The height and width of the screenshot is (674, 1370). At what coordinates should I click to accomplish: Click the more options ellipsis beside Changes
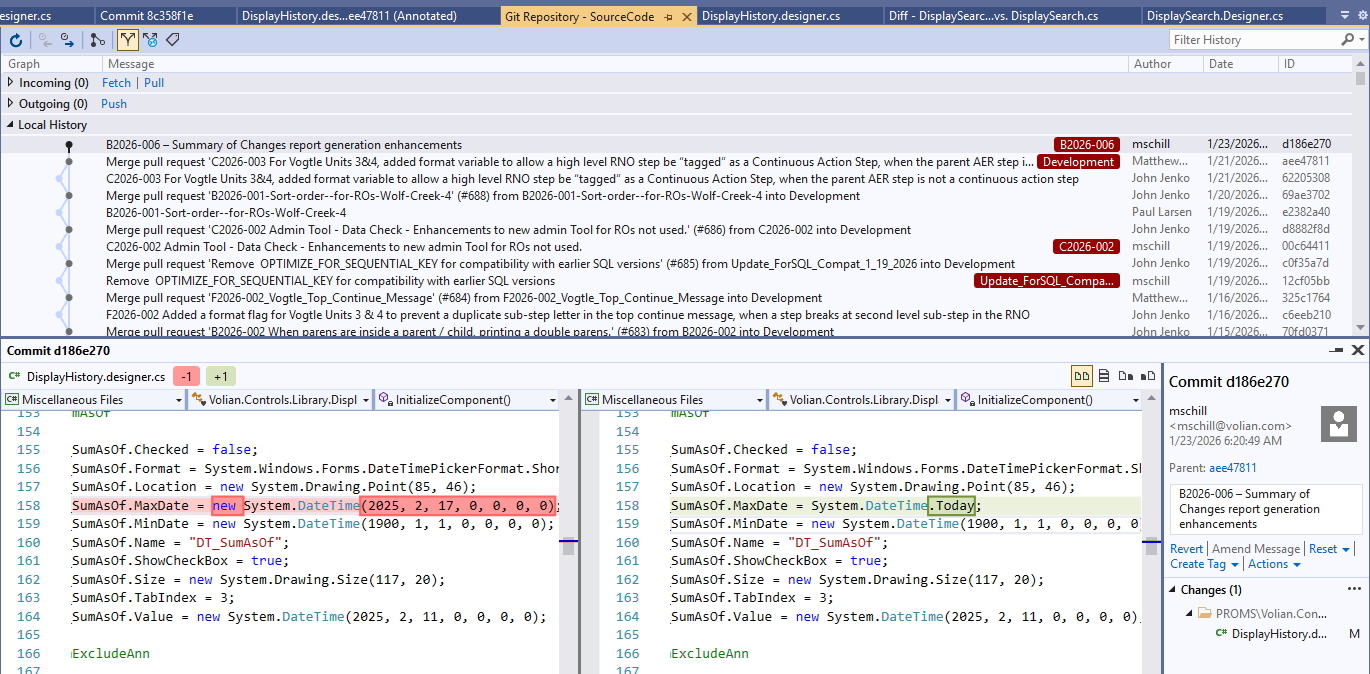(x=1354, y=590)
